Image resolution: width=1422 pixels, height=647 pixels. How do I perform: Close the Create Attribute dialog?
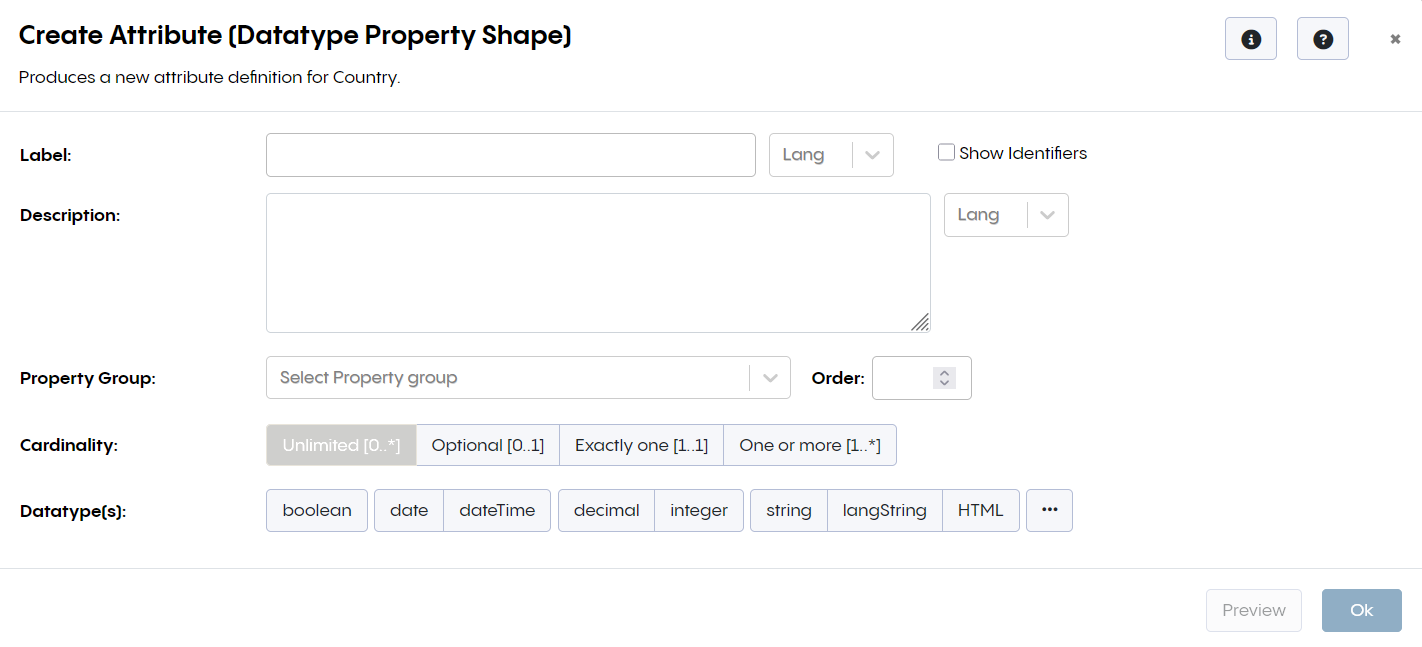1395,39
